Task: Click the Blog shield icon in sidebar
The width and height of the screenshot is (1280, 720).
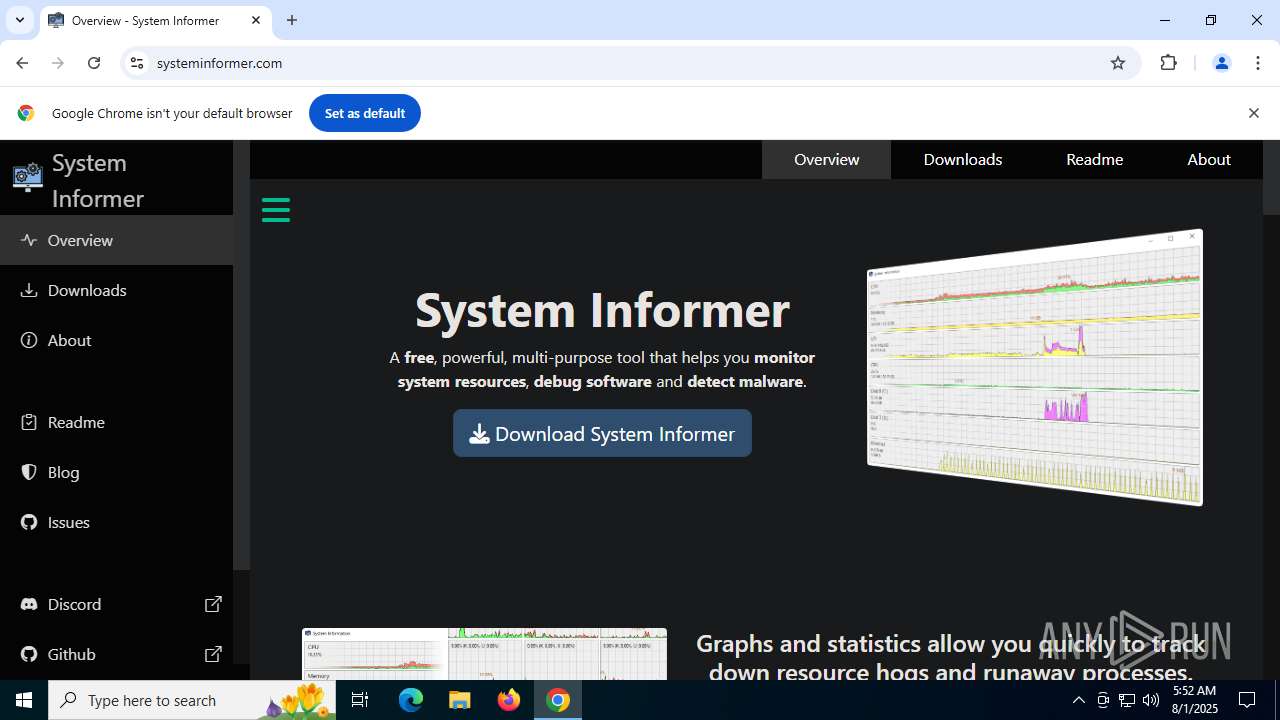Action: coord(29,472)
